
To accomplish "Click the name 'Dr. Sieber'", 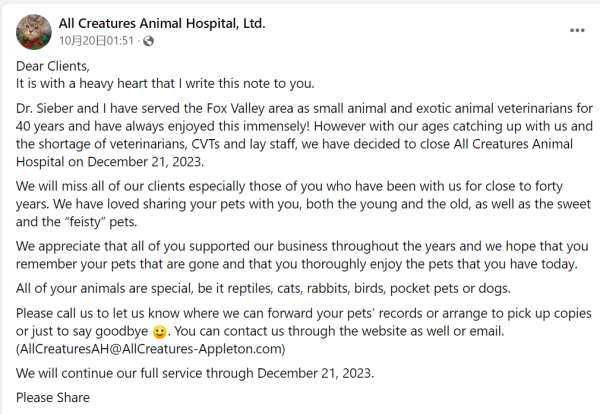I will [x=44, y=108].
